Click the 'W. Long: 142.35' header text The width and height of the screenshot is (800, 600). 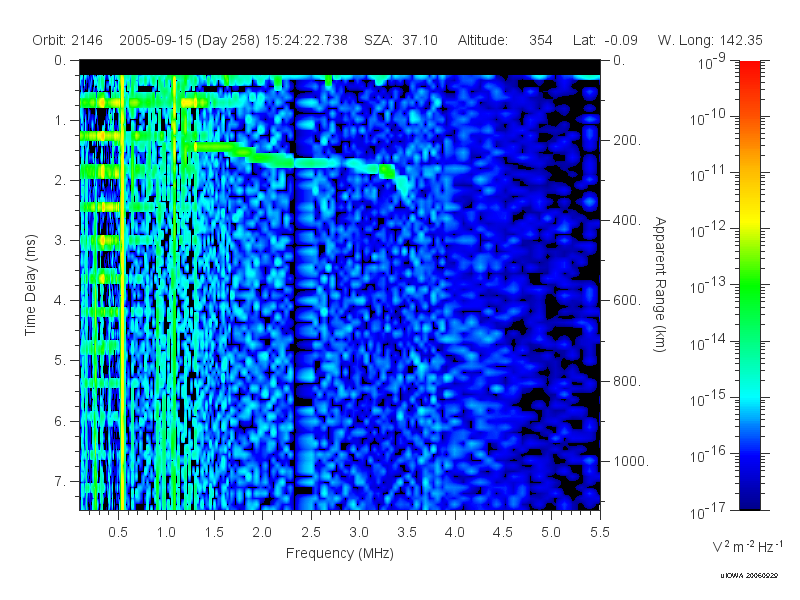coord(710,40)
